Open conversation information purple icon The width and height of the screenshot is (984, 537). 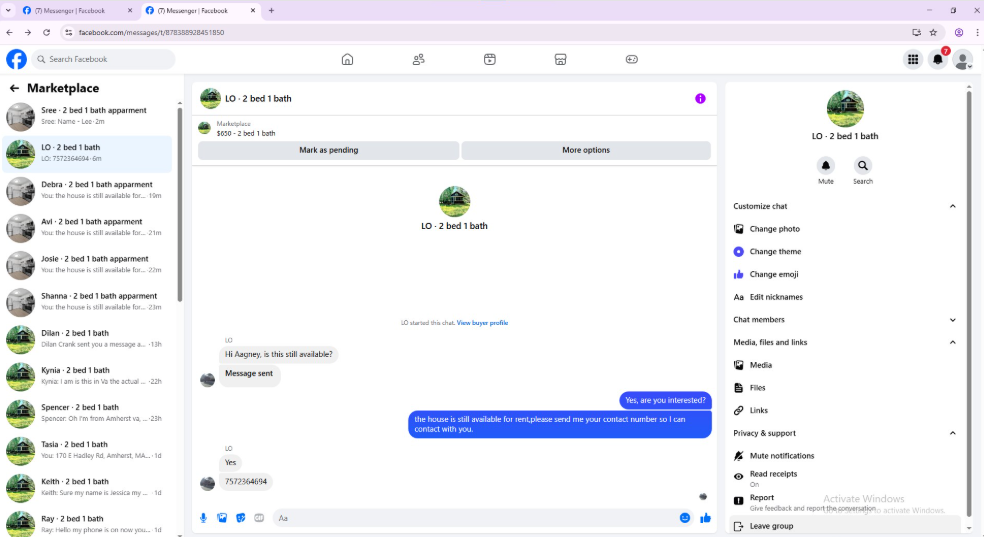(x=700, y=98)
